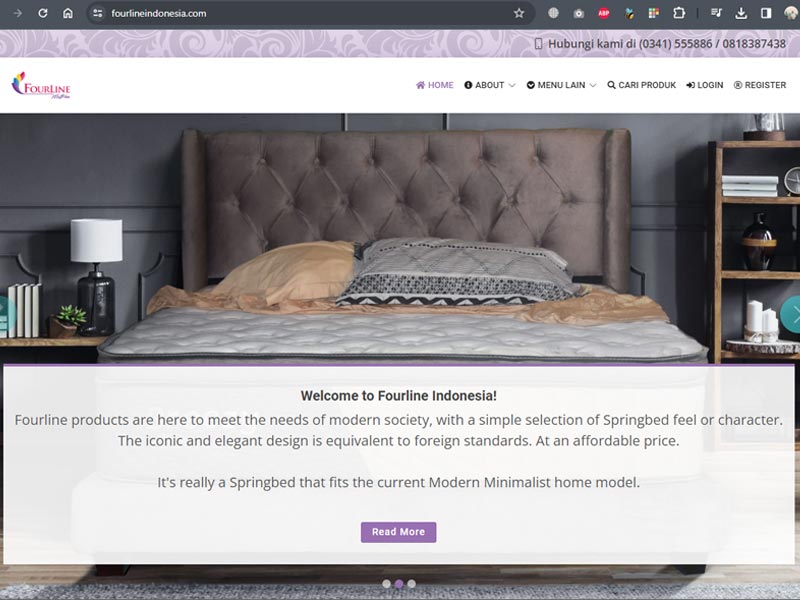Expand the MENU LAIN dropdown
Image resolution: width=800 pixels, height=600 pixels.
point(561,85)
